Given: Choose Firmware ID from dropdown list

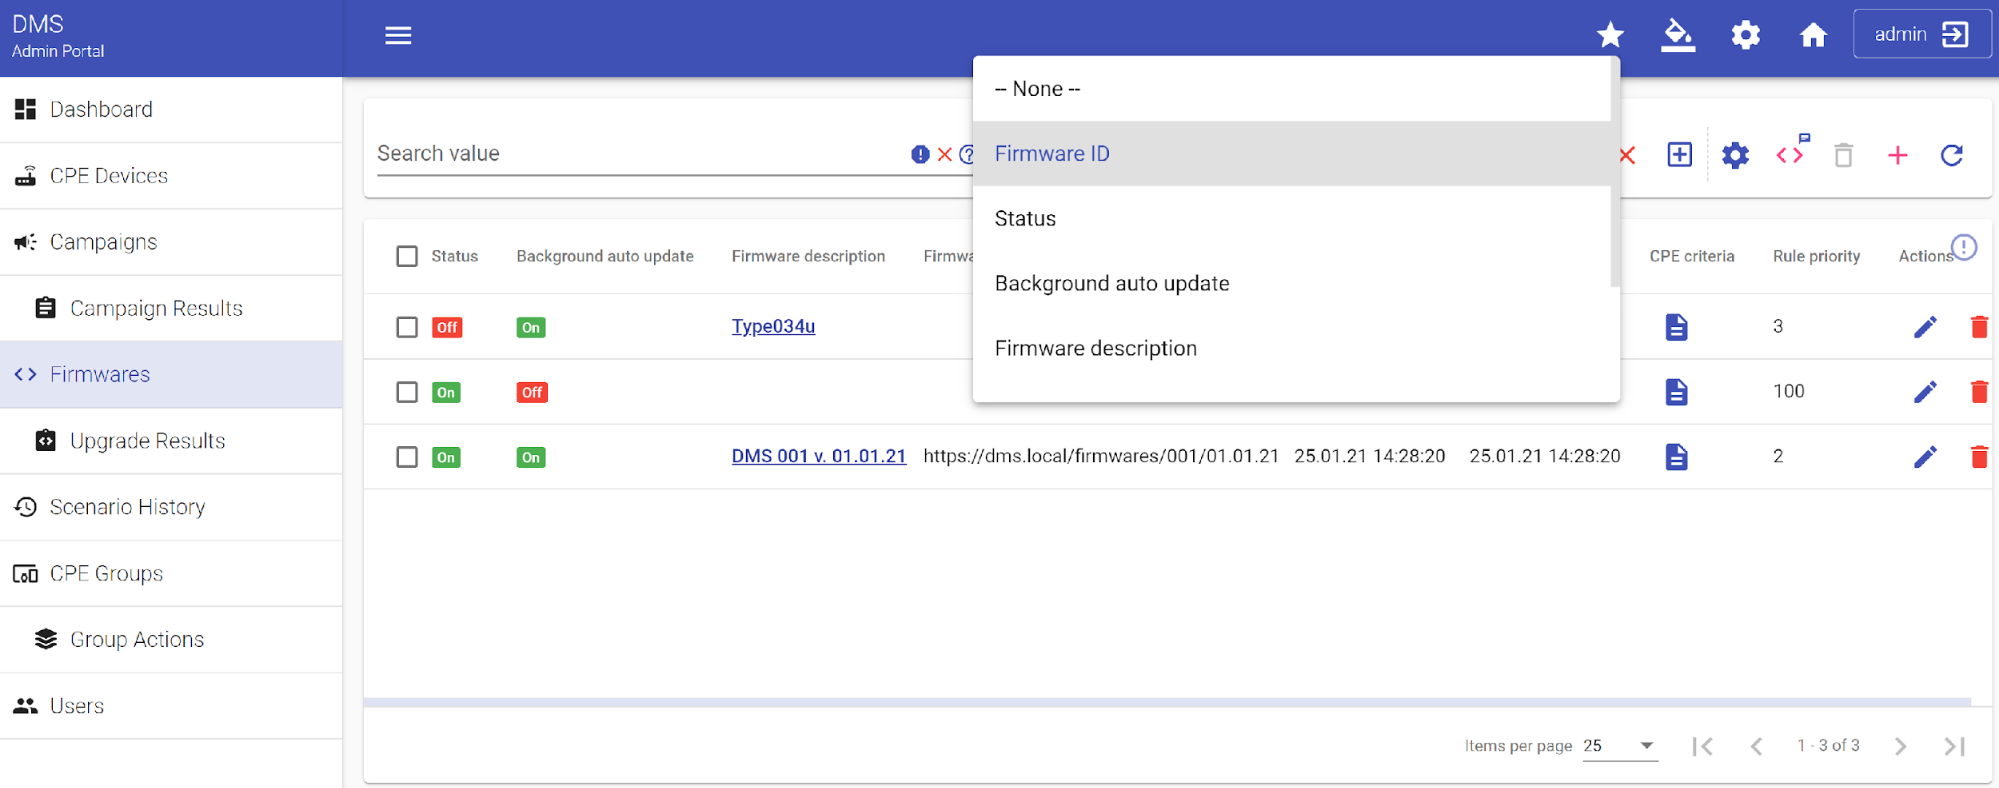Looking at the screenshot, I should click(1052, 154).
